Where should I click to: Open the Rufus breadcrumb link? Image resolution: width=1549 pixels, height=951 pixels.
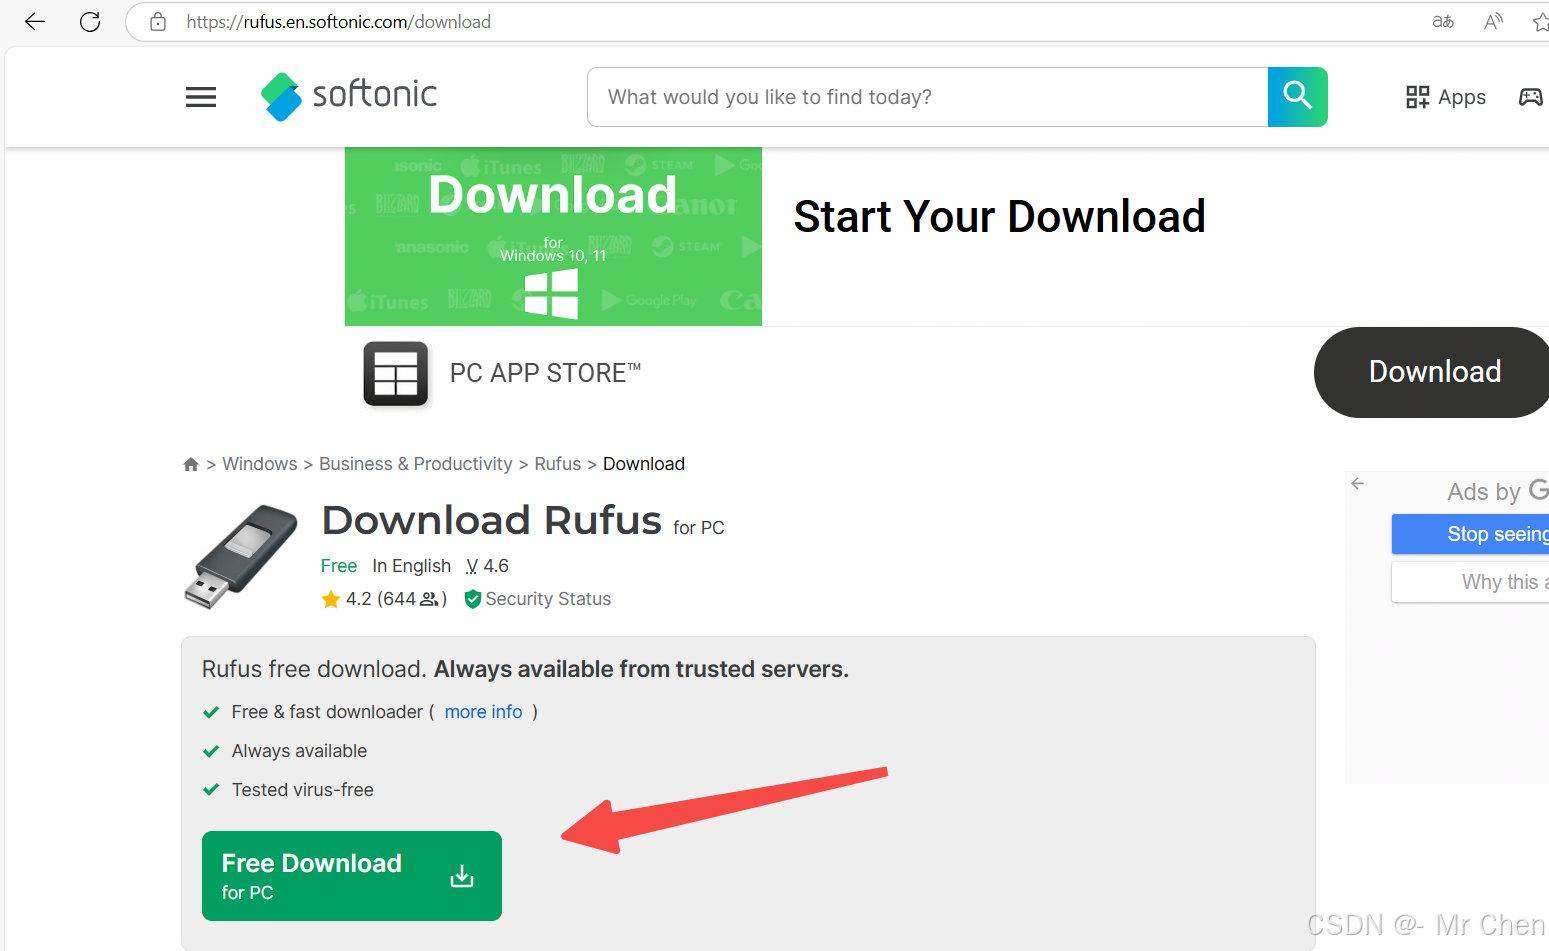point(557,464)
